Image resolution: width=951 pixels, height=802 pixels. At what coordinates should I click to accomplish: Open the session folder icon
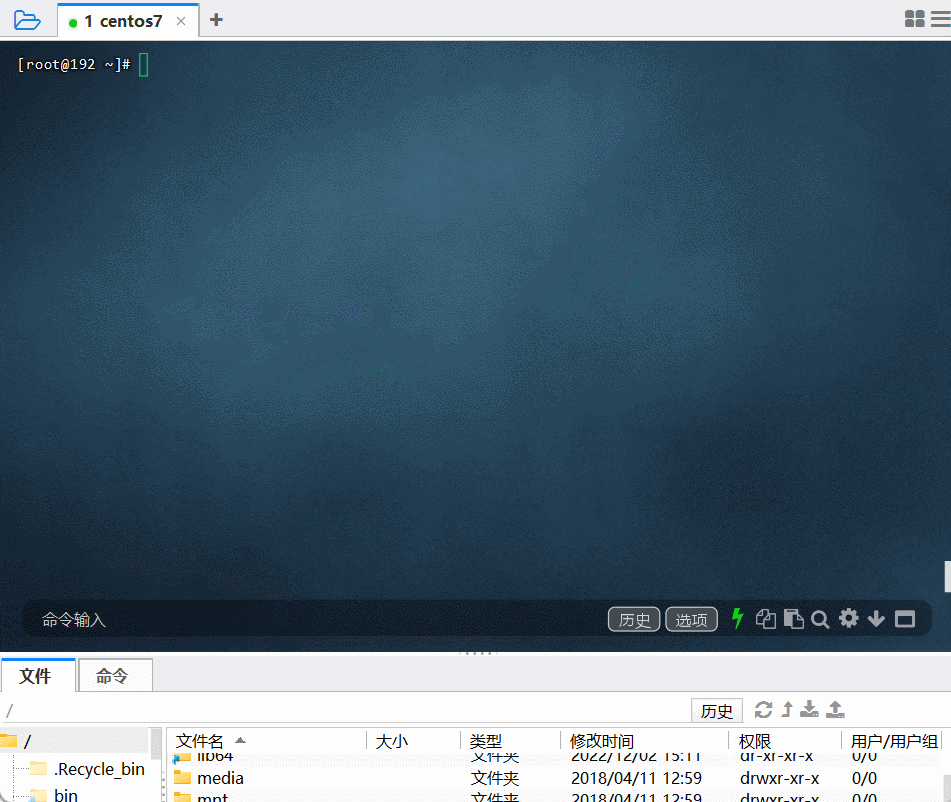click(27, 20)
